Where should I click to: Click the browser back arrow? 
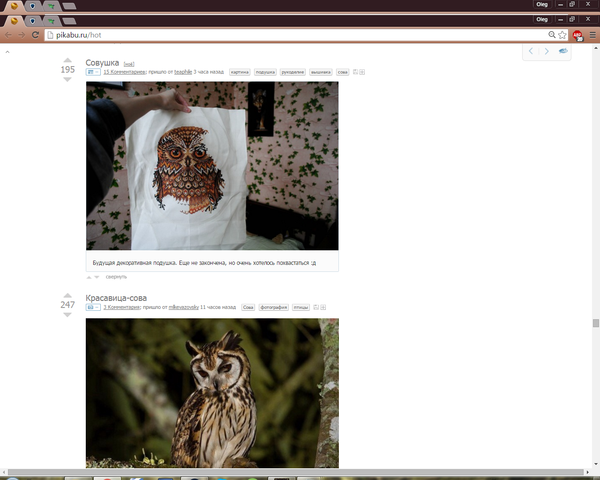coord(8,34)
